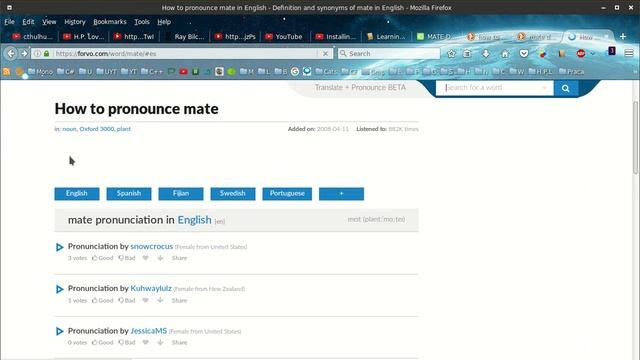Stop loading with the X in address bar
640x360 pixels.
coord(325,53)
